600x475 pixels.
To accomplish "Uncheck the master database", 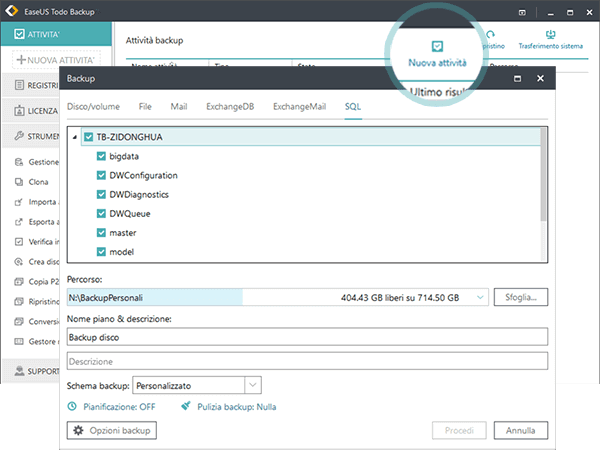I will 101,233.
